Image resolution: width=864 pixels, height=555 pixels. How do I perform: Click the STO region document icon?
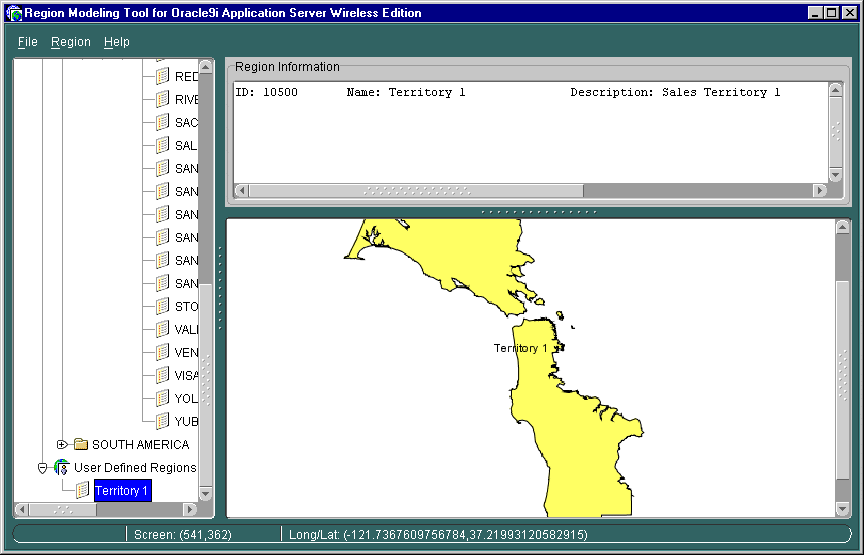(x=163, y=306)
